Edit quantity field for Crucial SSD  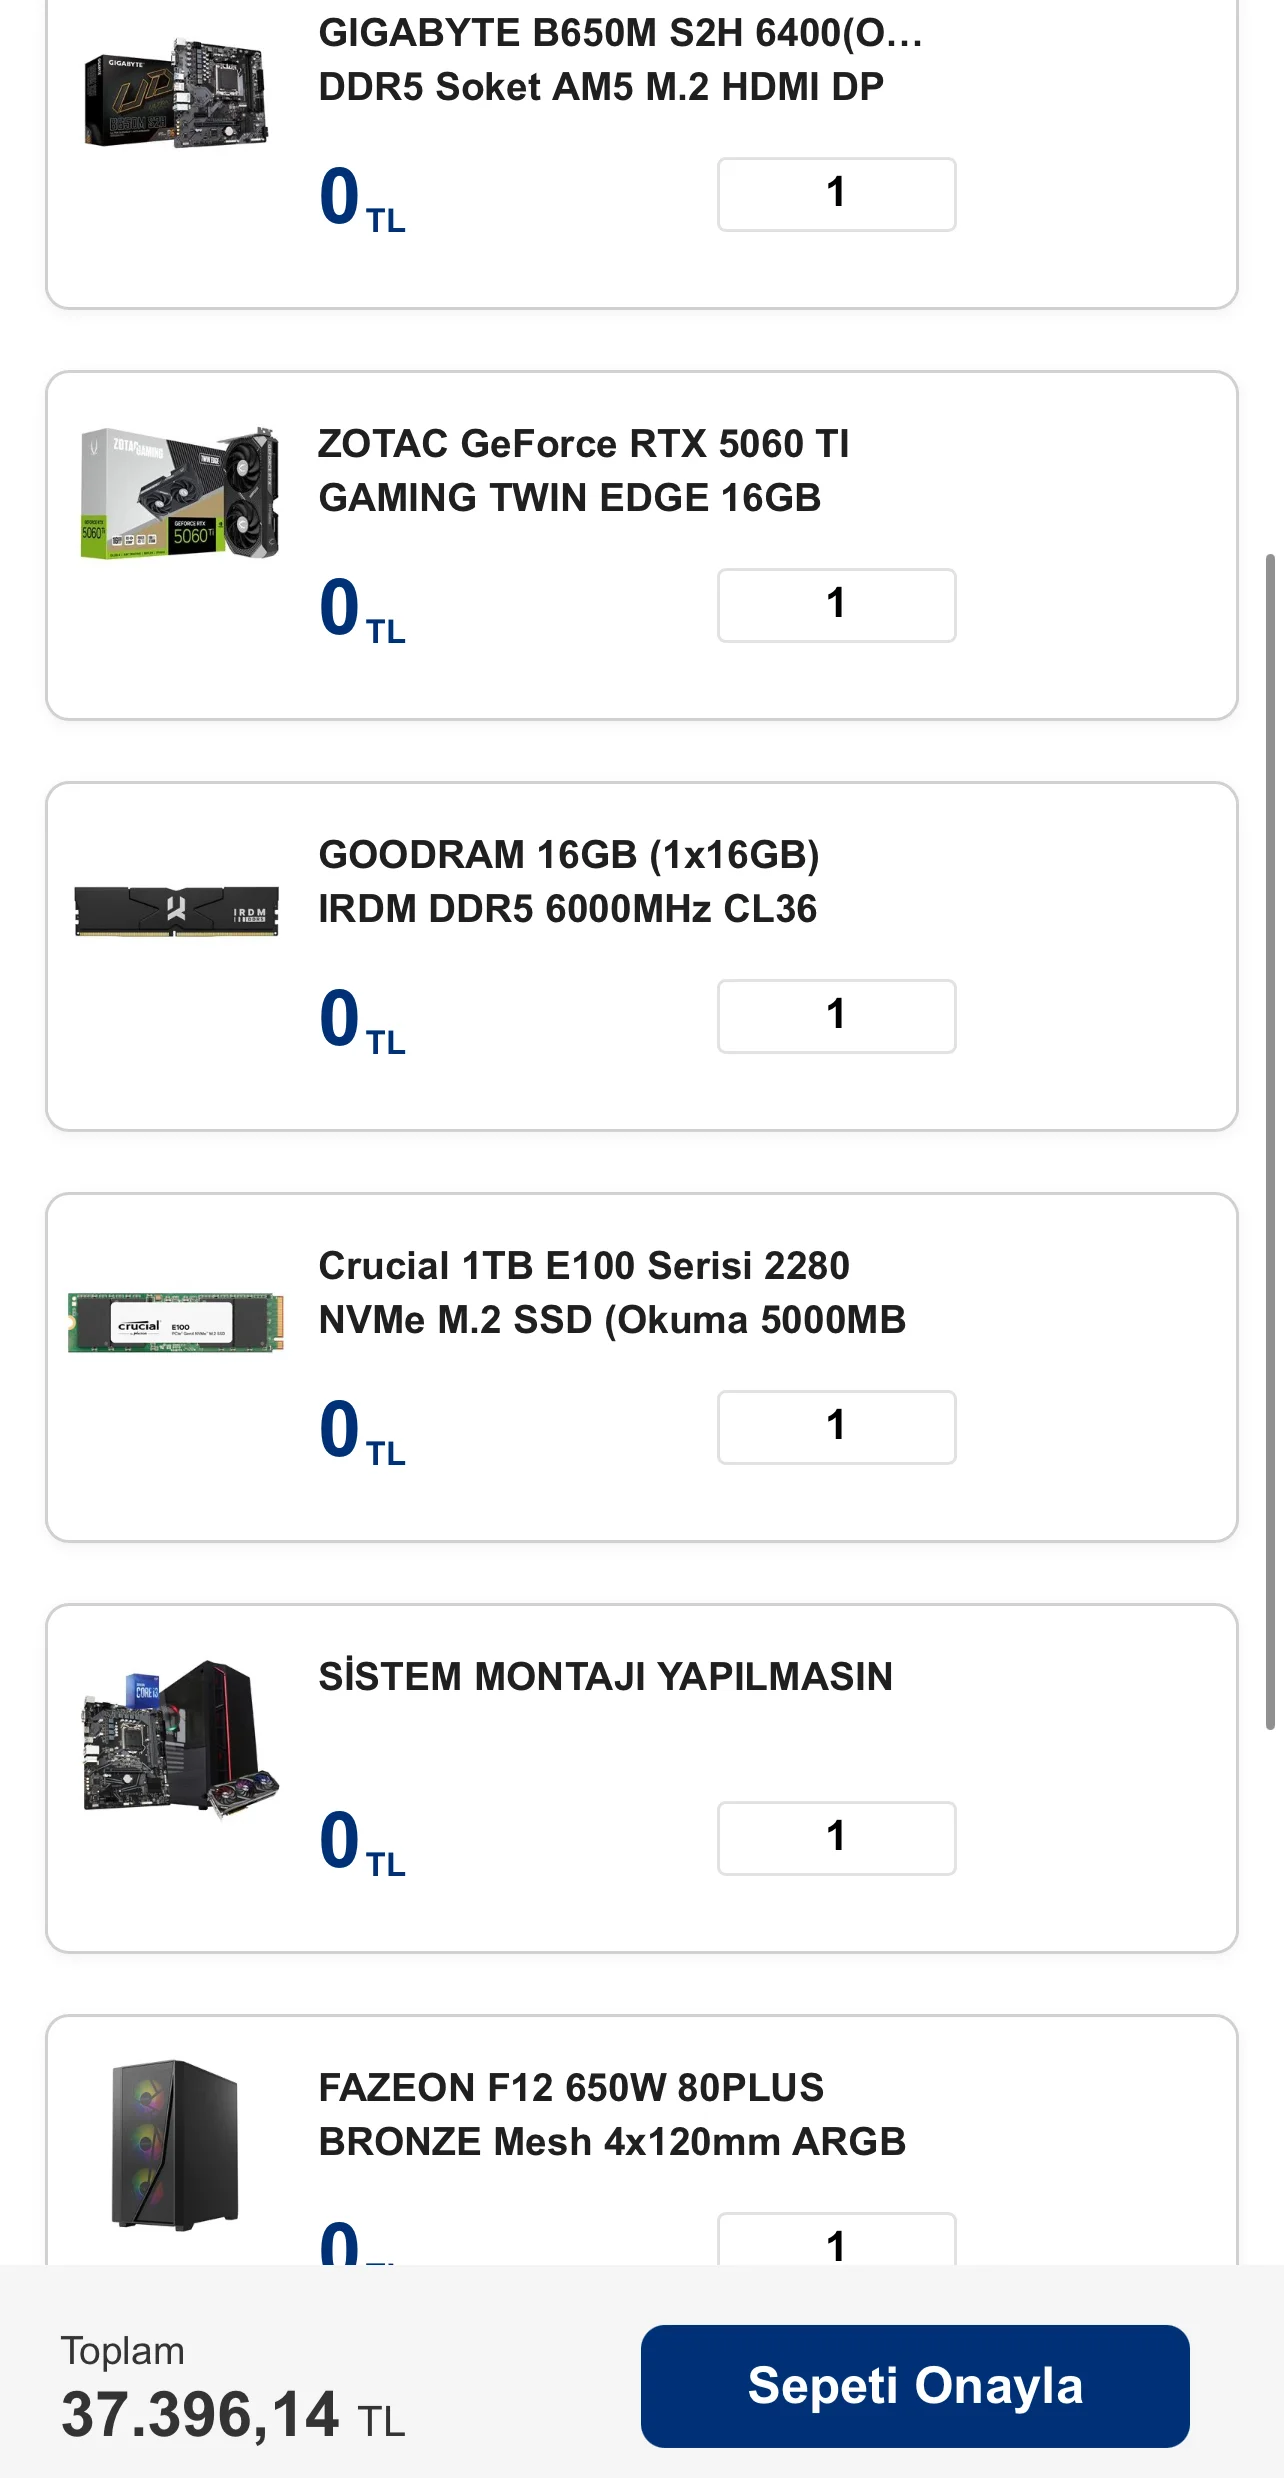(836, 1427)
